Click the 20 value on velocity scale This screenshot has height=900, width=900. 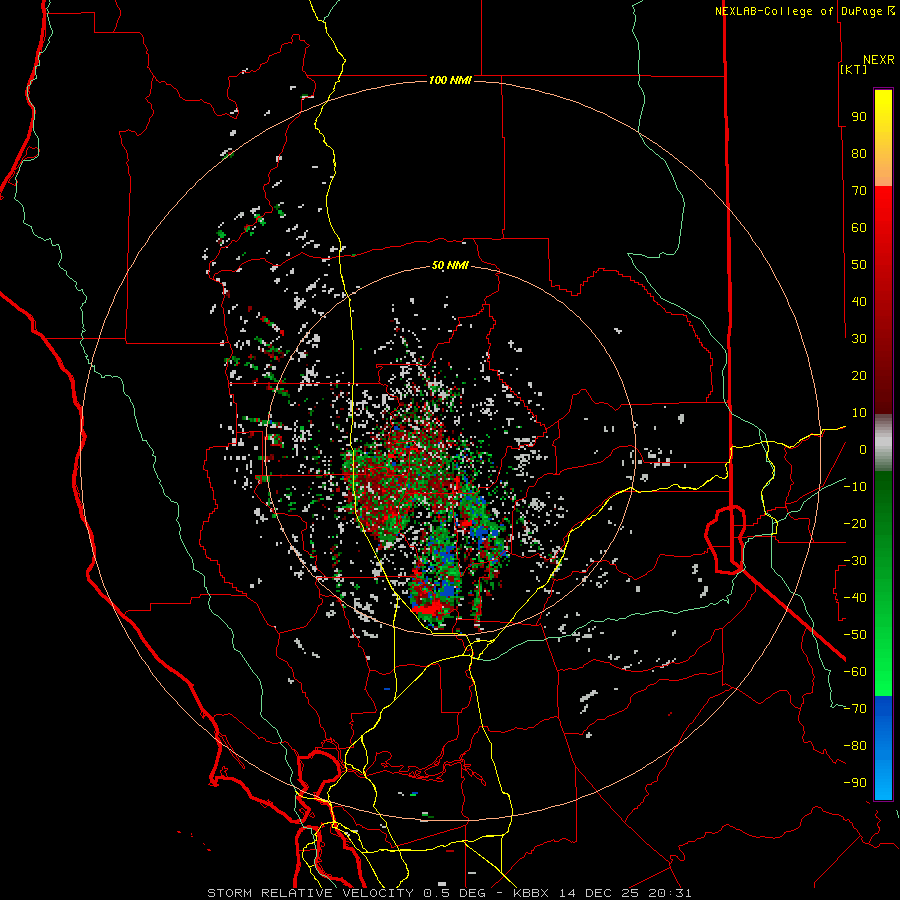(859, 376)
